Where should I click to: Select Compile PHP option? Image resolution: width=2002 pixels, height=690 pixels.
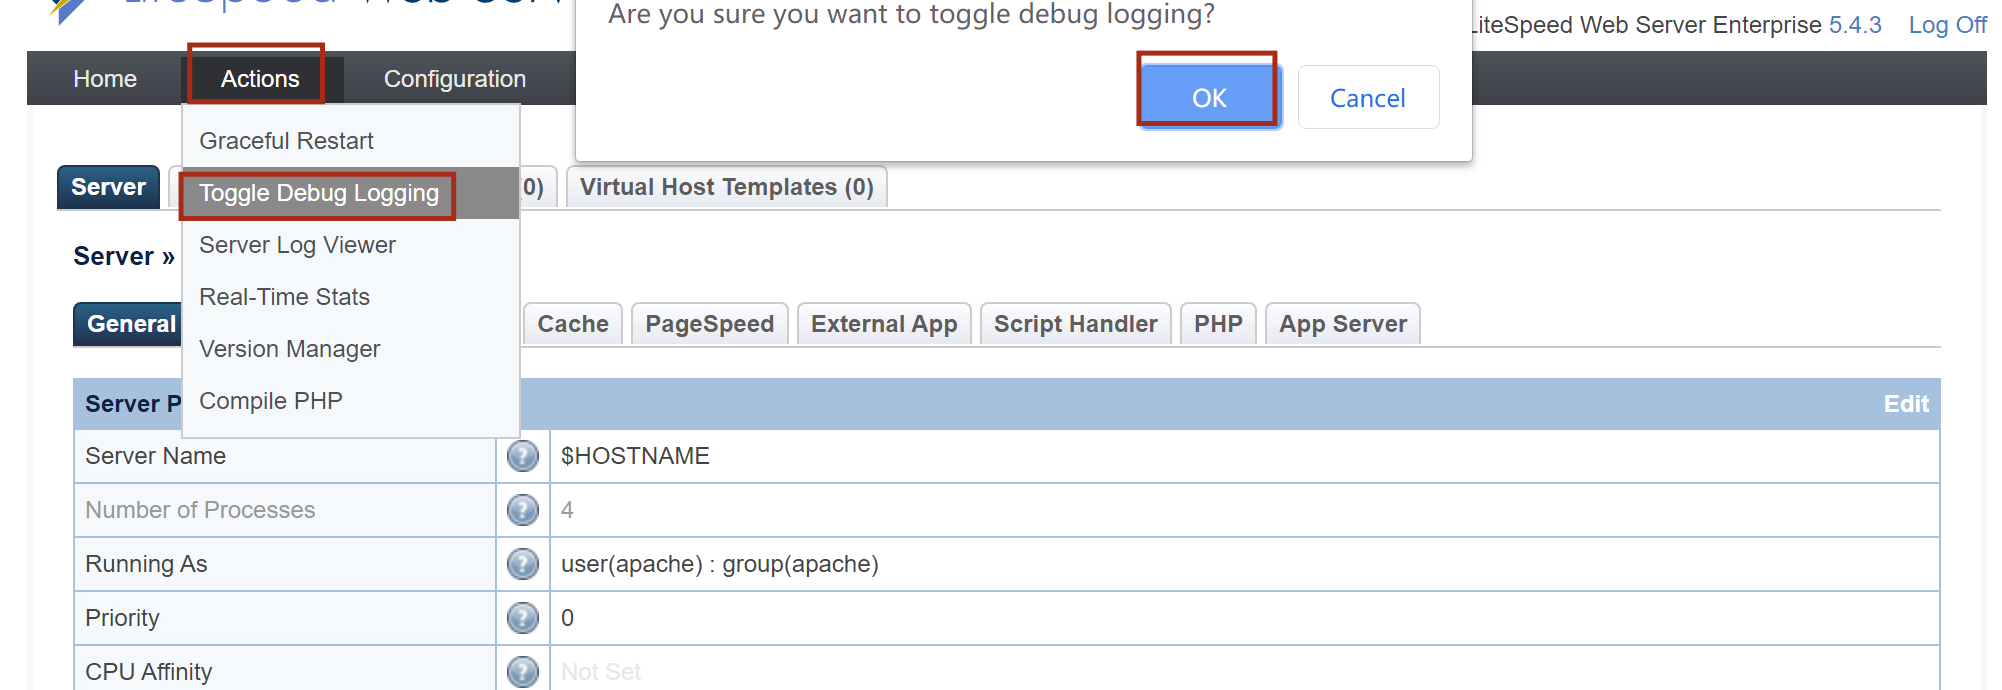coord(270,401)
